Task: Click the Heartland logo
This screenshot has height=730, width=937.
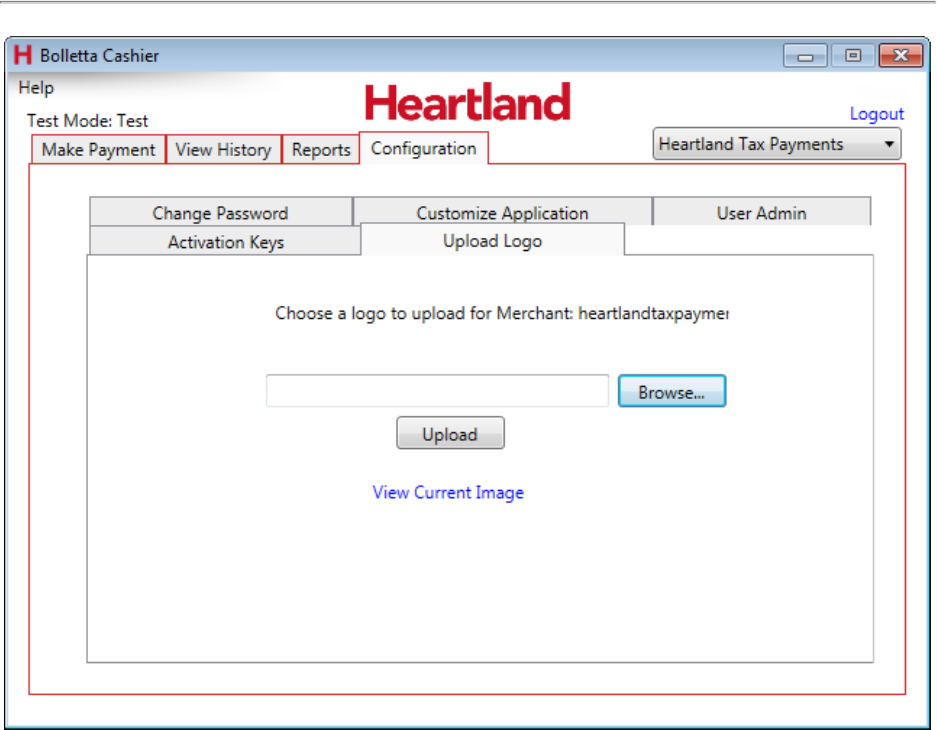Action: [x=468, y=102]
